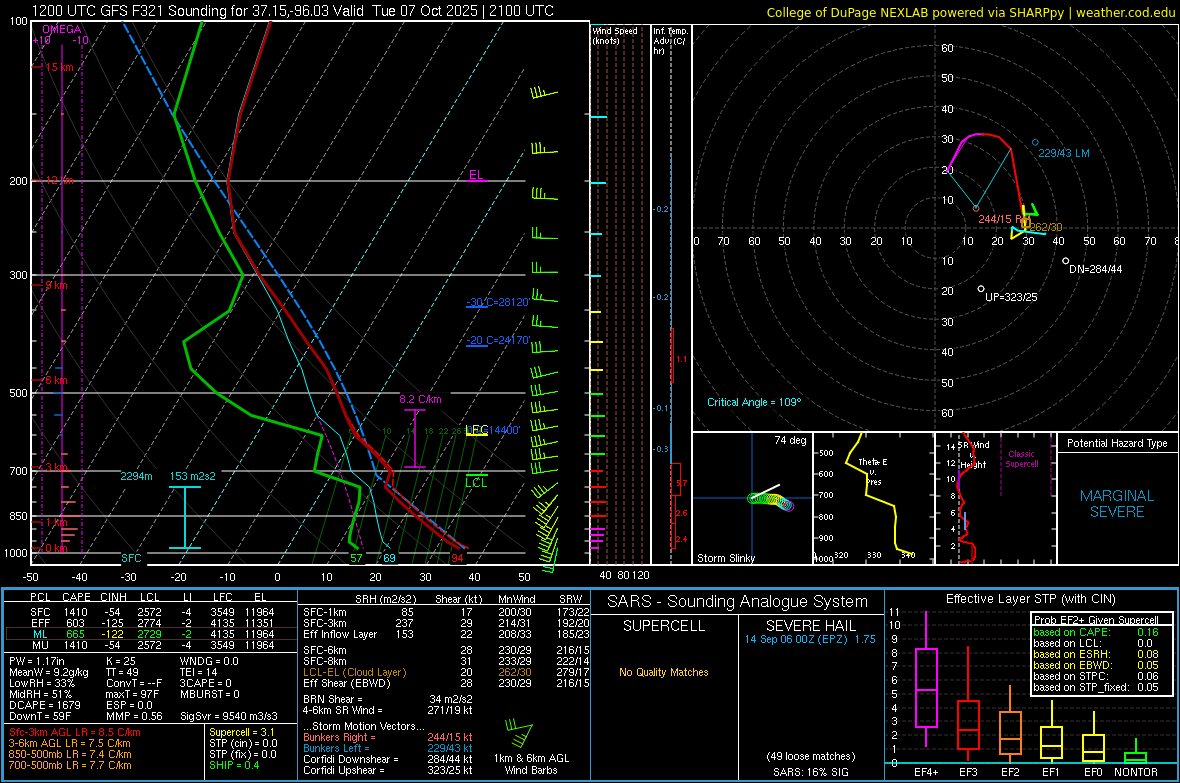Click the OMEGA label on the skew-T
The height and width of the screenshot is (783, 1180).
click(x=62, y=29)
